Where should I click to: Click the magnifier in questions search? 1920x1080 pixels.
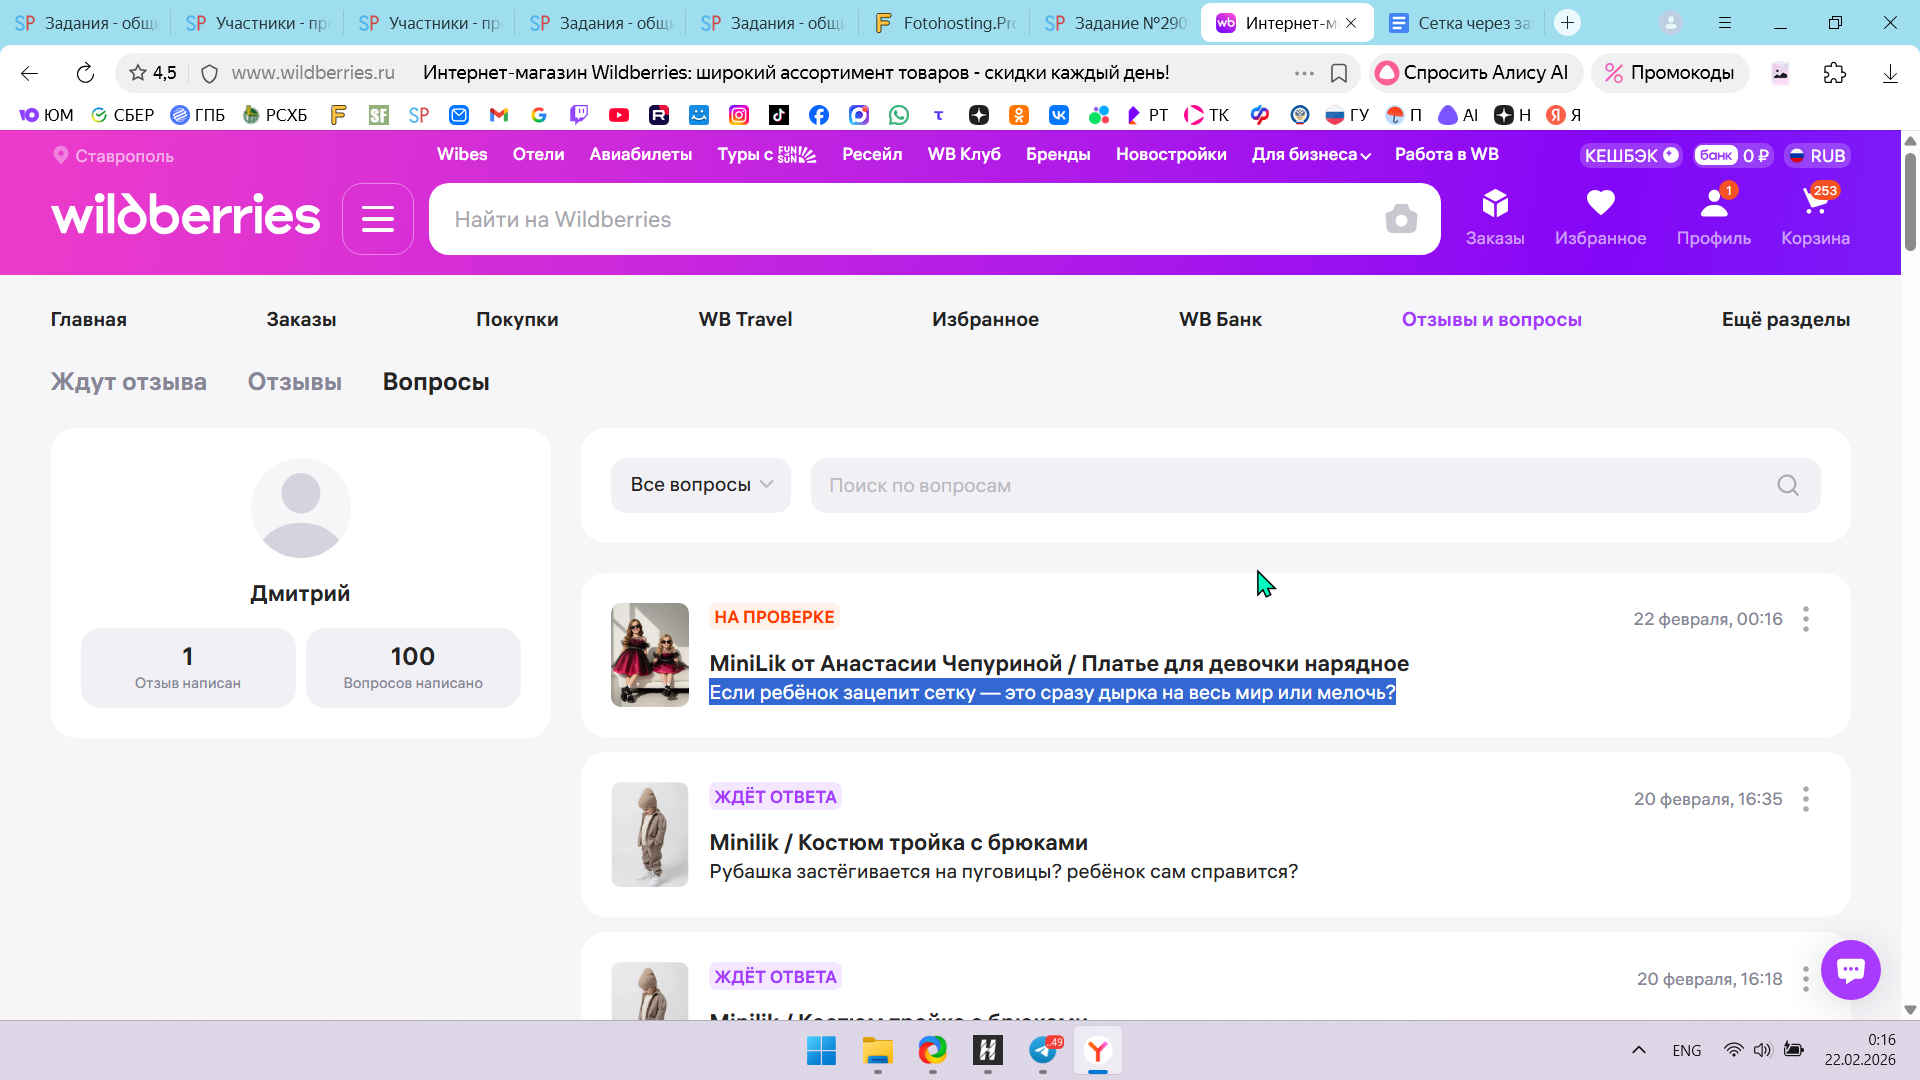[1787, 486]
